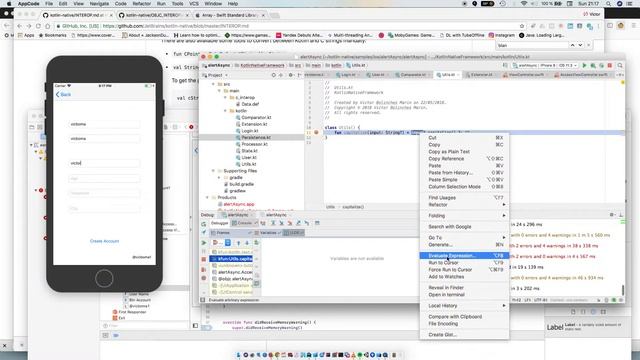Click browser reload icon
The image size is (640, 360).
(x=38, y=26)
